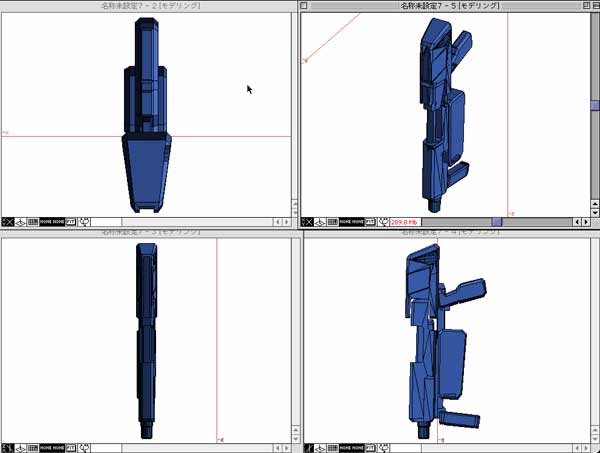Click the FIT button in window 7-4

pos(370,448)
